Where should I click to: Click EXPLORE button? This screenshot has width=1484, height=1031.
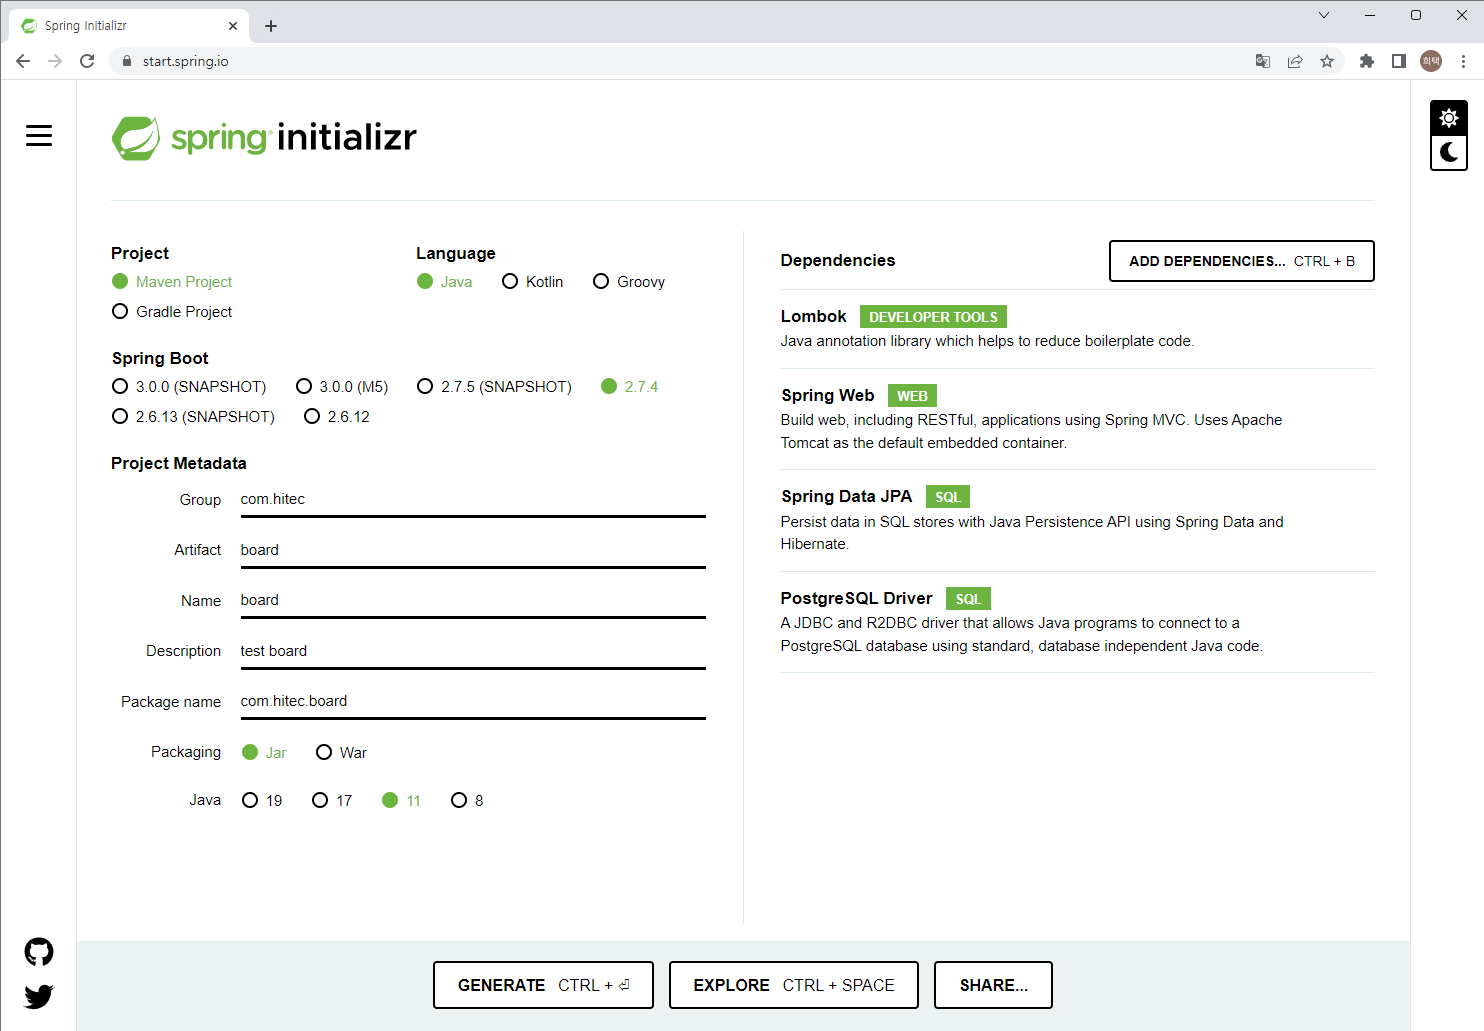pyautogui.click(x=794, y=985)
